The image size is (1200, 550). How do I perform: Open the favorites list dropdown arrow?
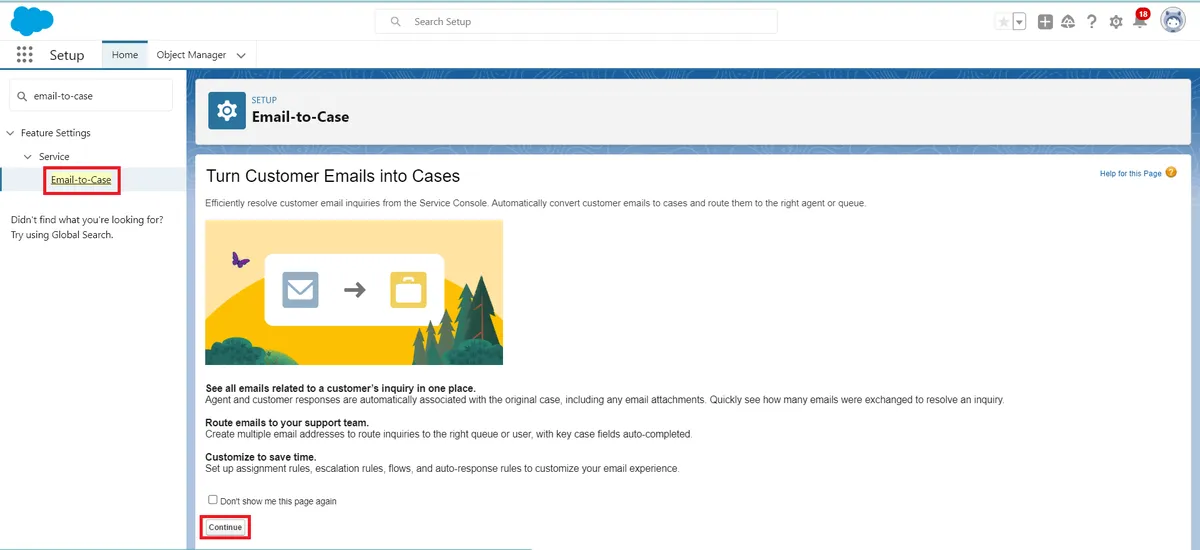[1019, 22]
